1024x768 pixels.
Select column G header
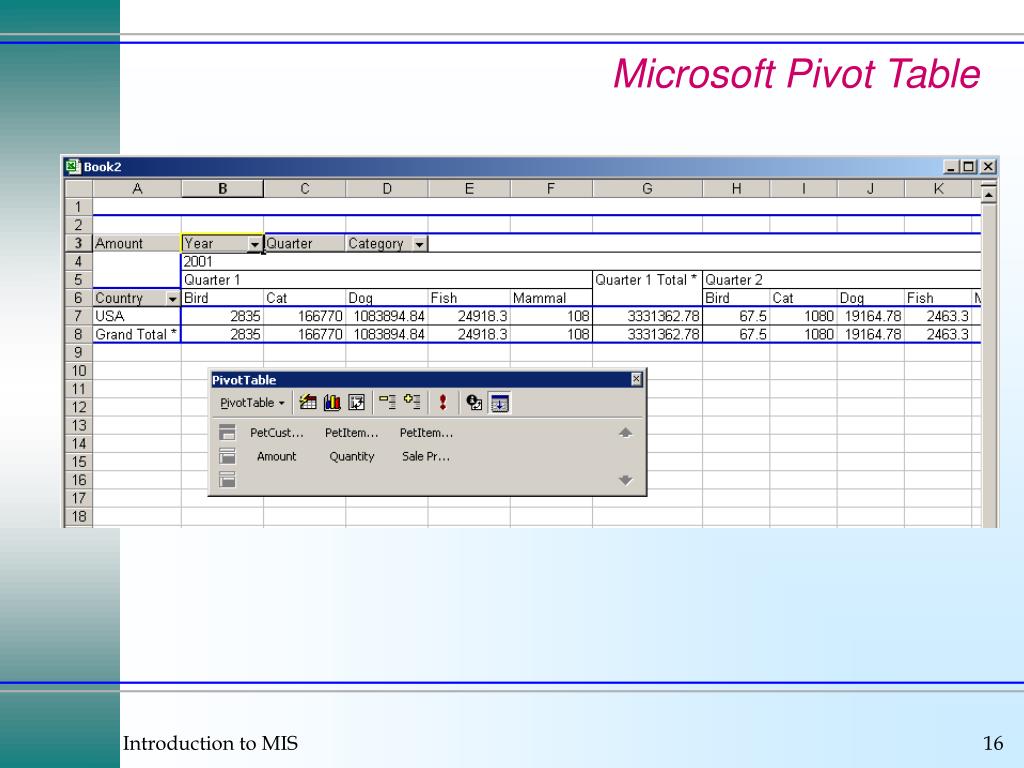click(647, 189)
